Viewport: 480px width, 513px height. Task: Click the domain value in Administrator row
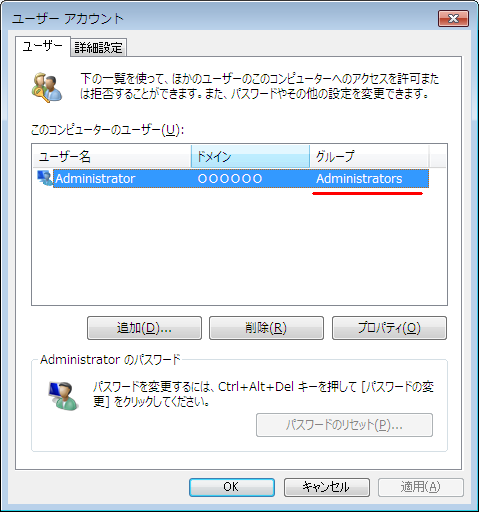pyautogui.click(x=230, y=179)
